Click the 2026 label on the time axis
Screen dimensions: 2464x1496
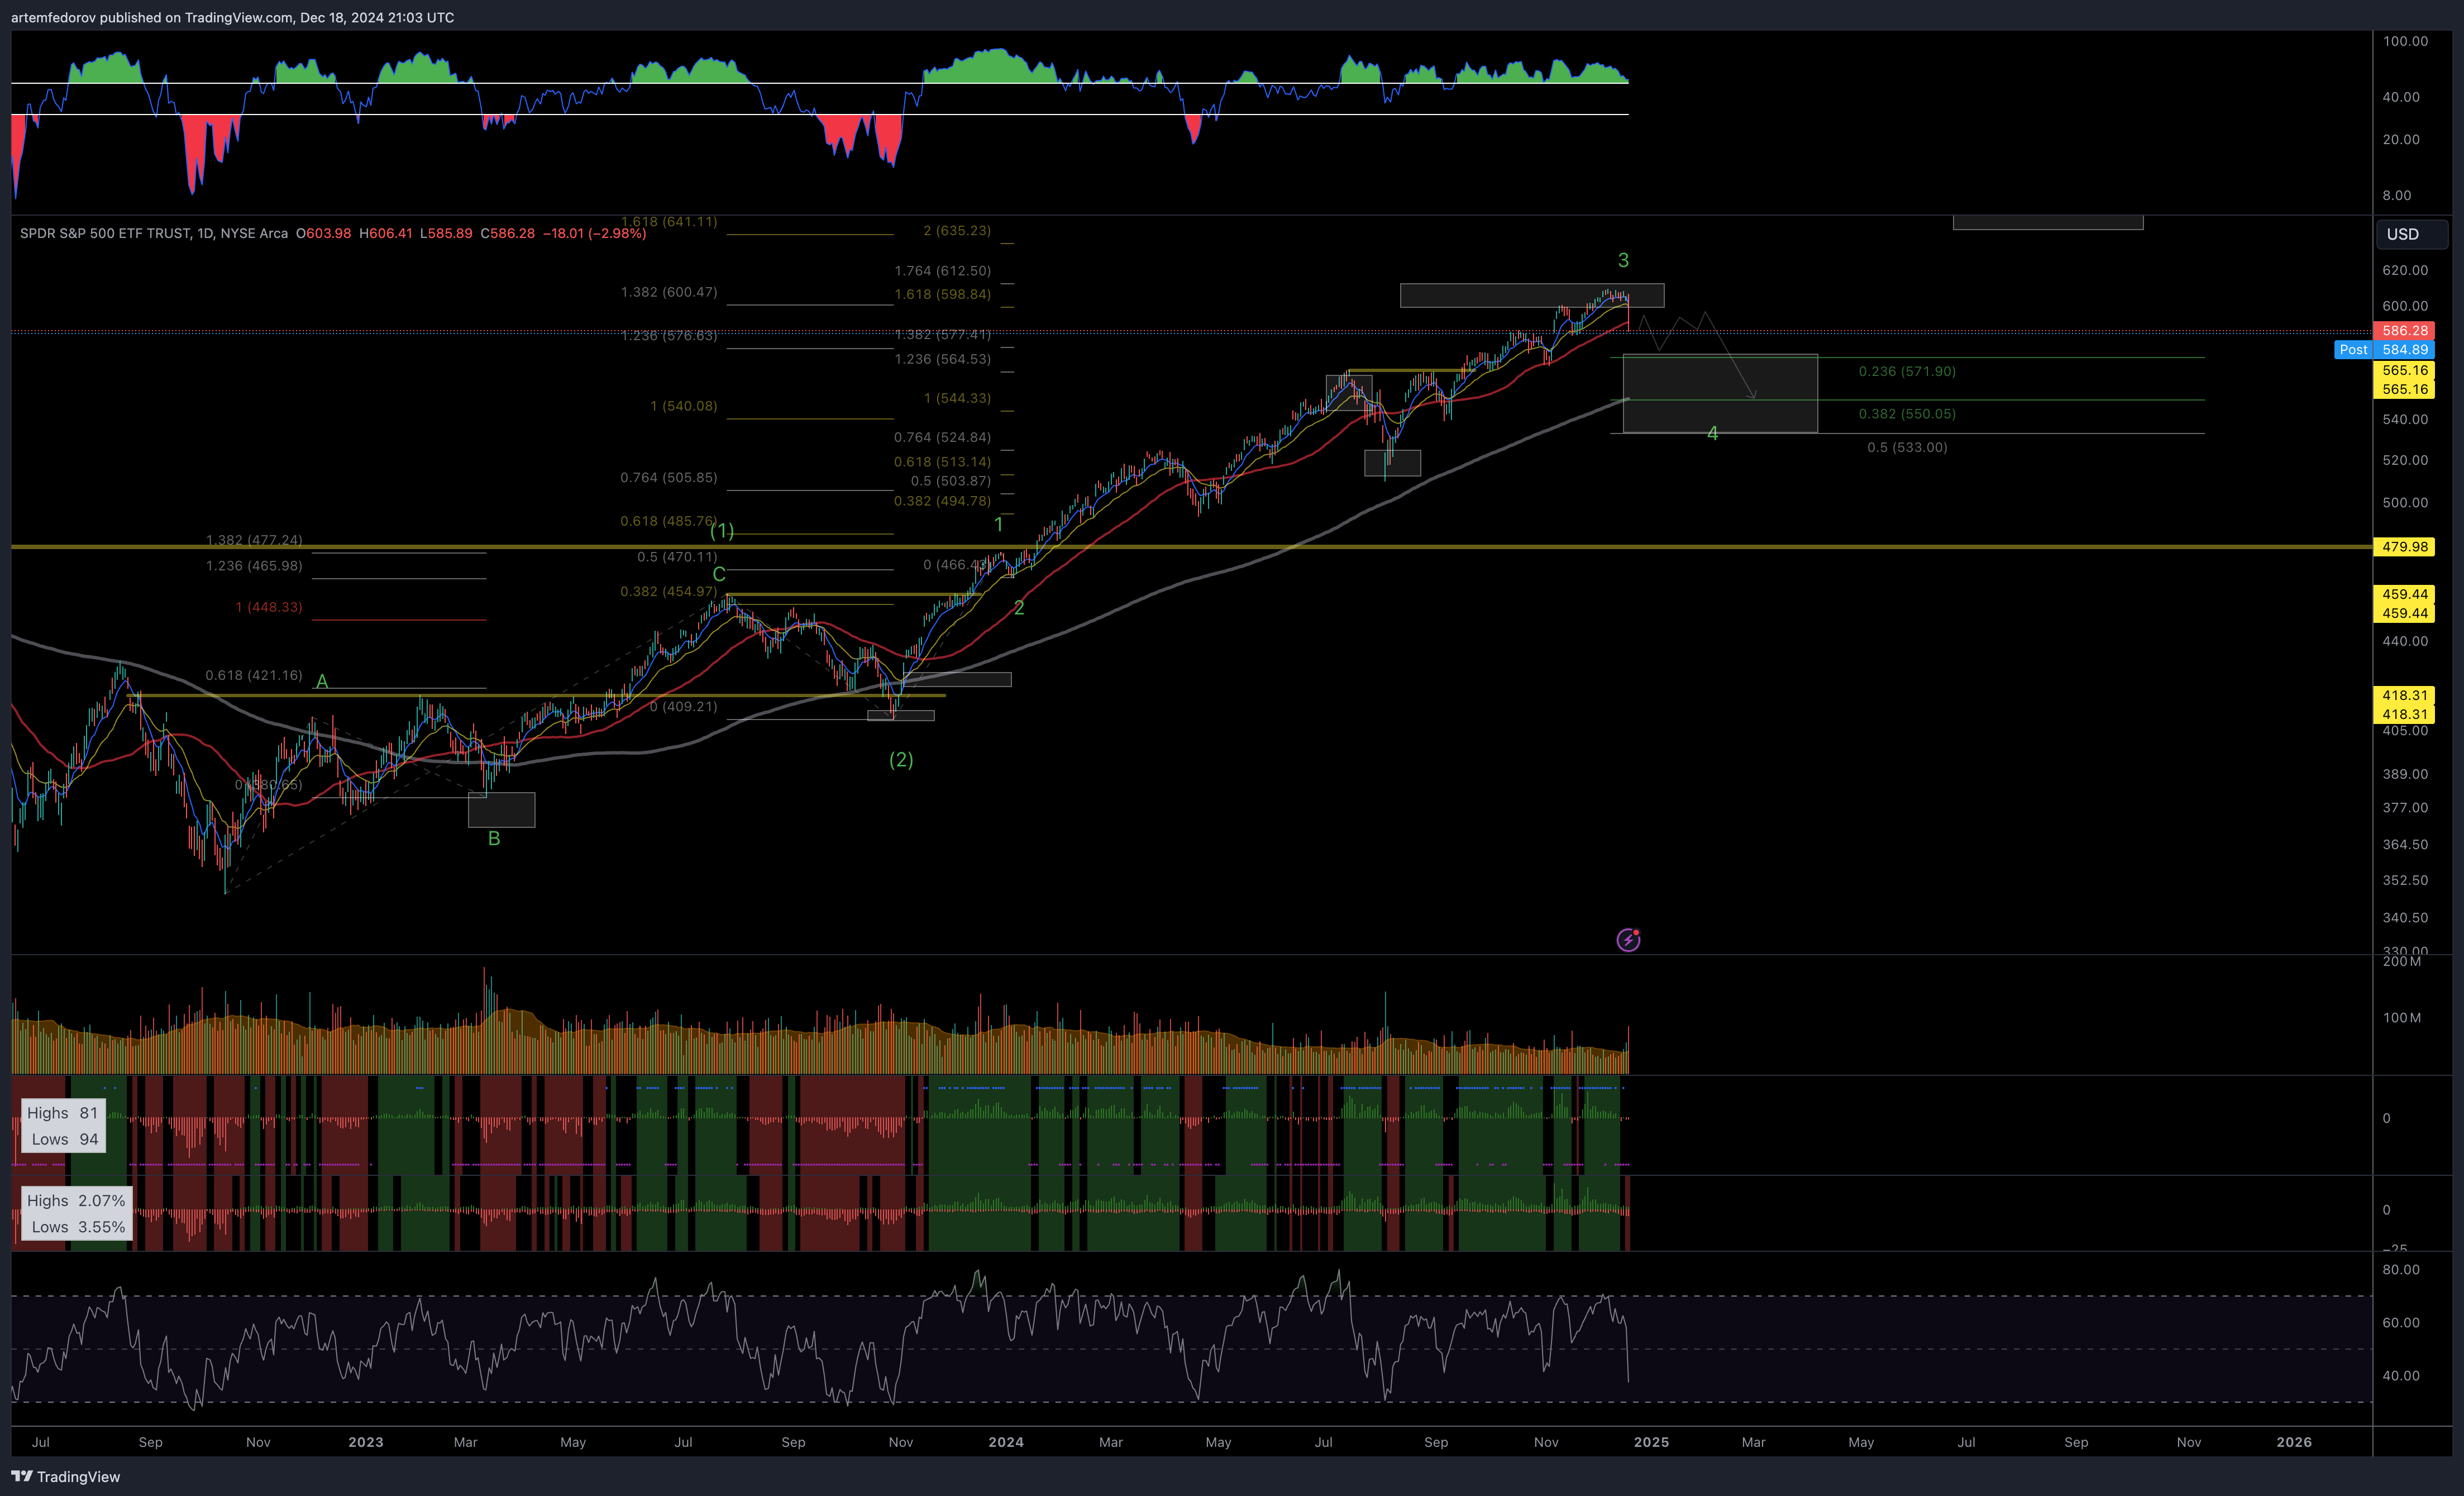tap(2294, 1442)
